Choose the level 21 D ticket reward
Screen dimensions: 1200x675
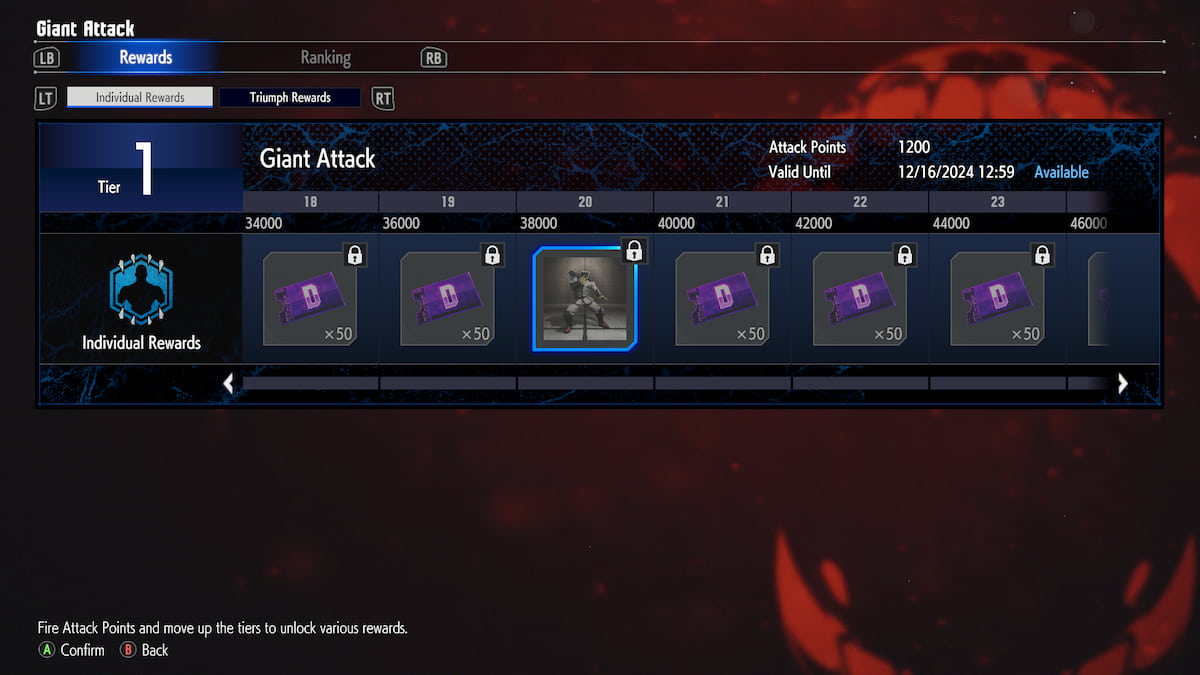pos(722,298)
